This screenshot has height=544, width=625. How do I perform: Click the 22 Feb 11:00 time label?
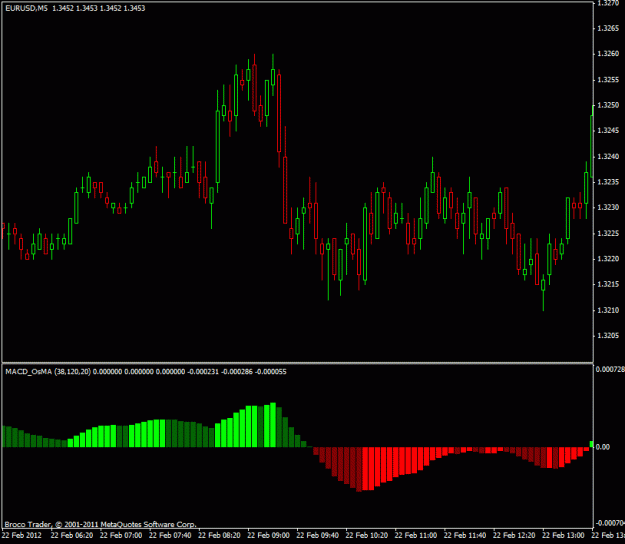[x=416, y=535]
